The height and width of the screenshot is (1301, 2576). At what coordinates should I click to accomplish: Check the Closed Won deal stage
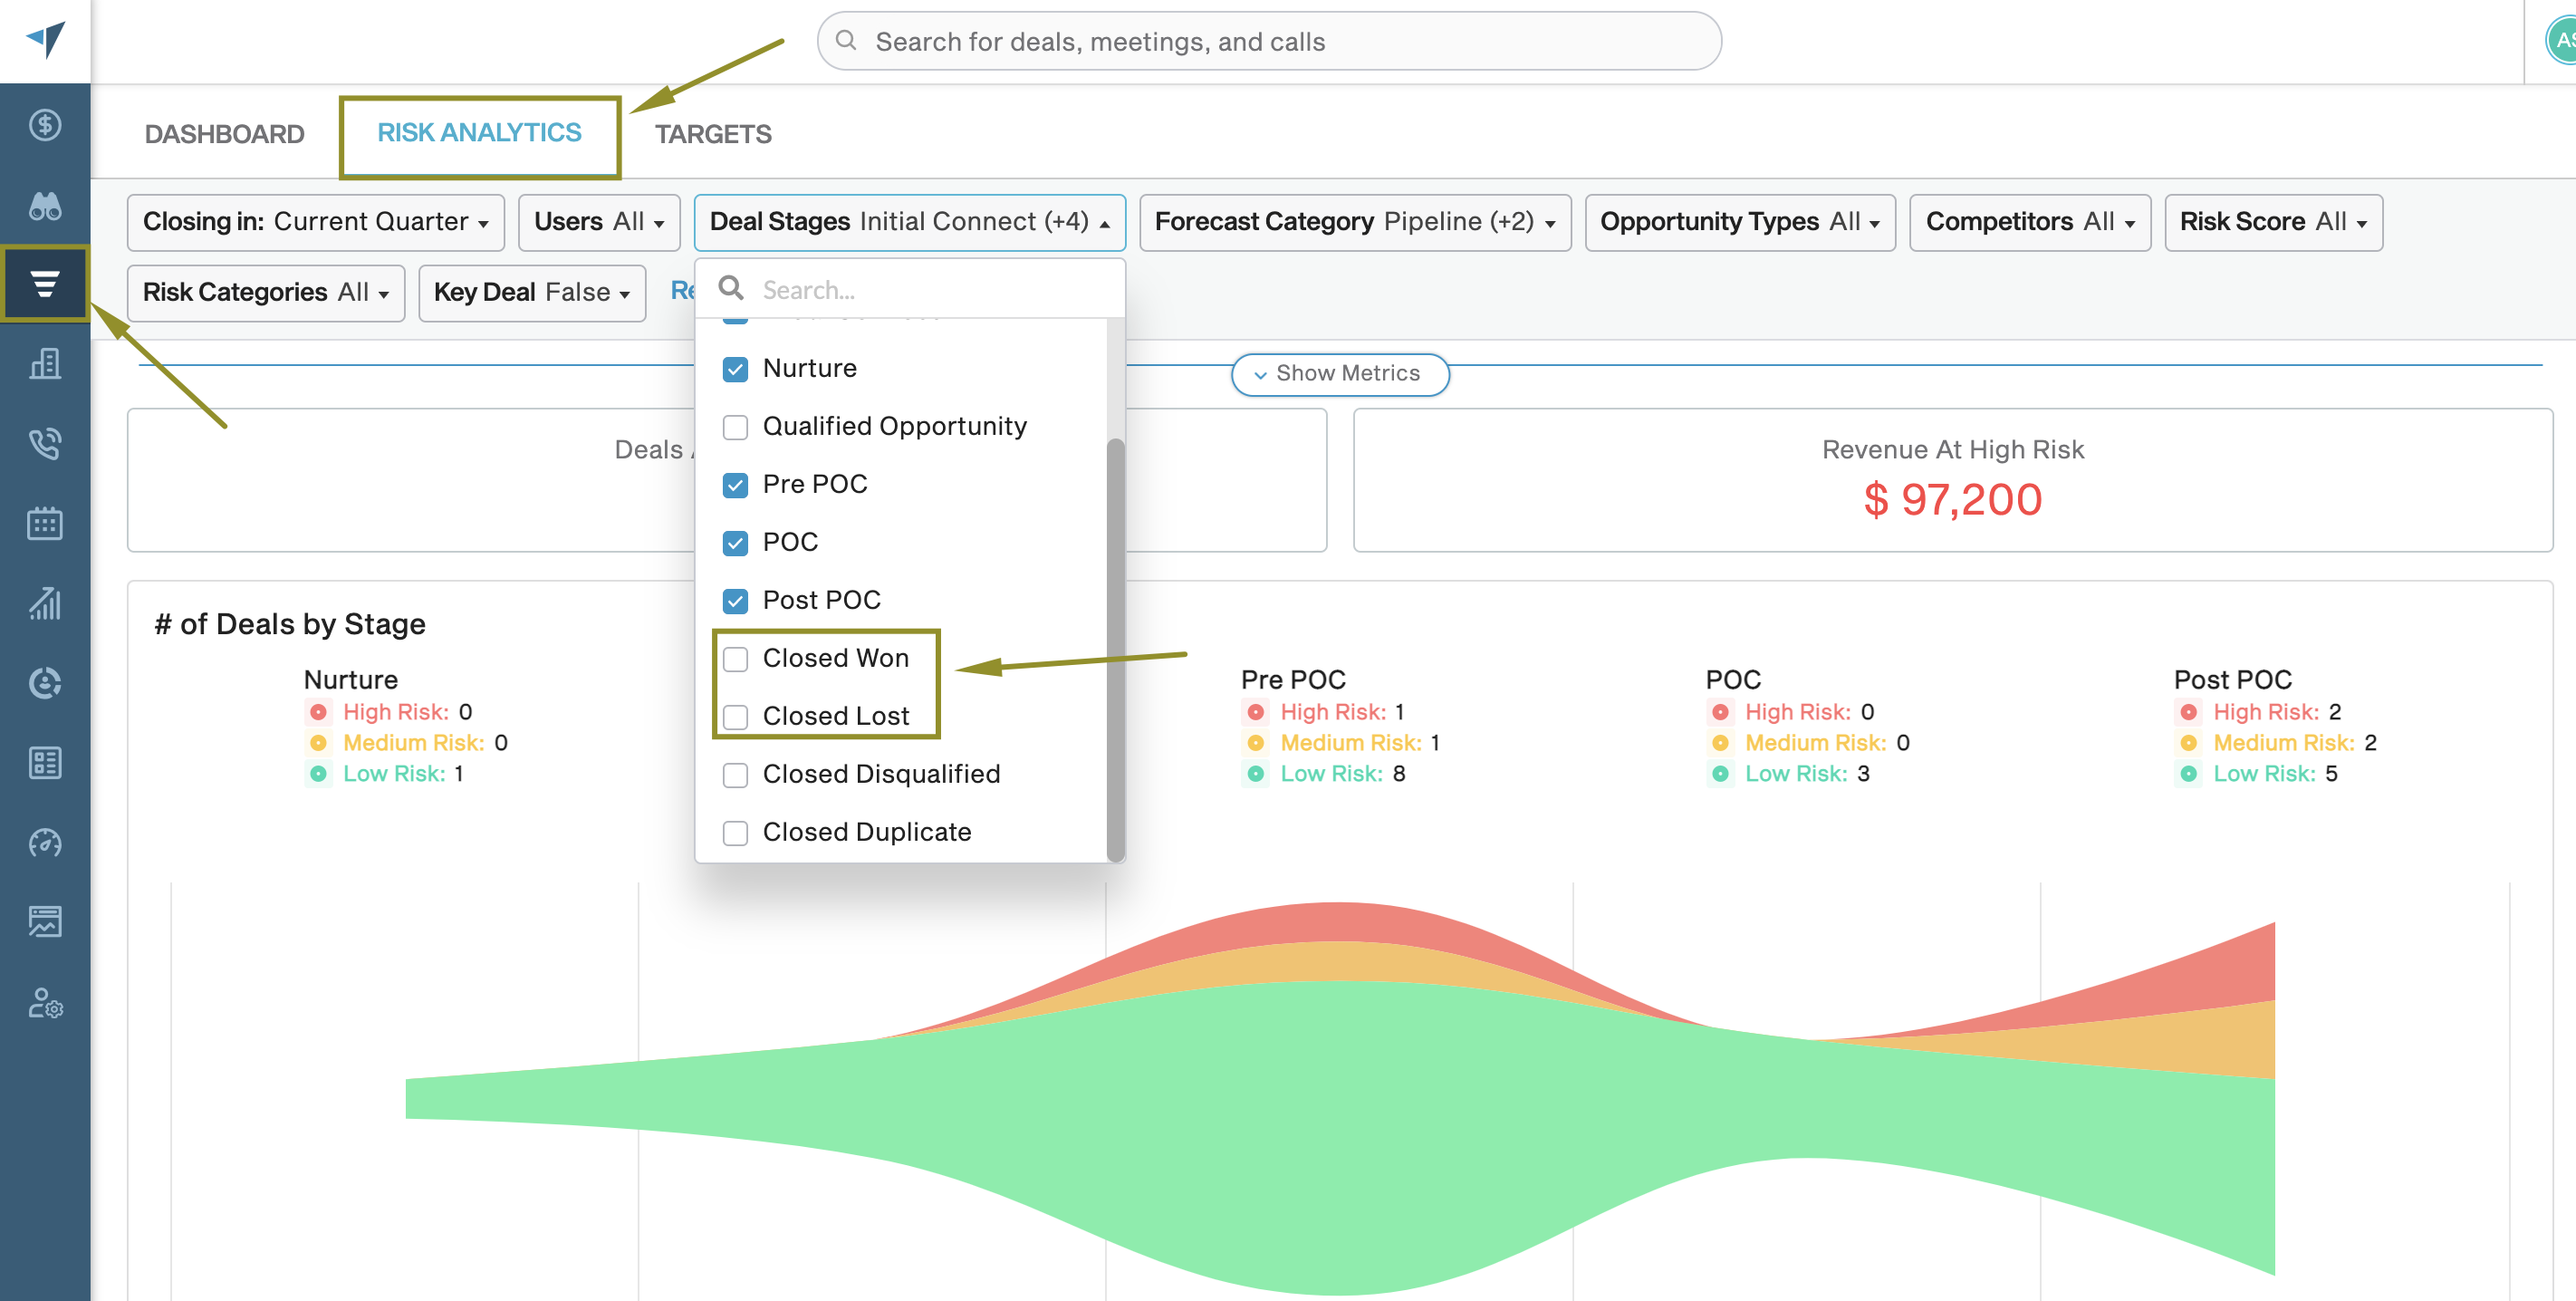tap(735, 659)
